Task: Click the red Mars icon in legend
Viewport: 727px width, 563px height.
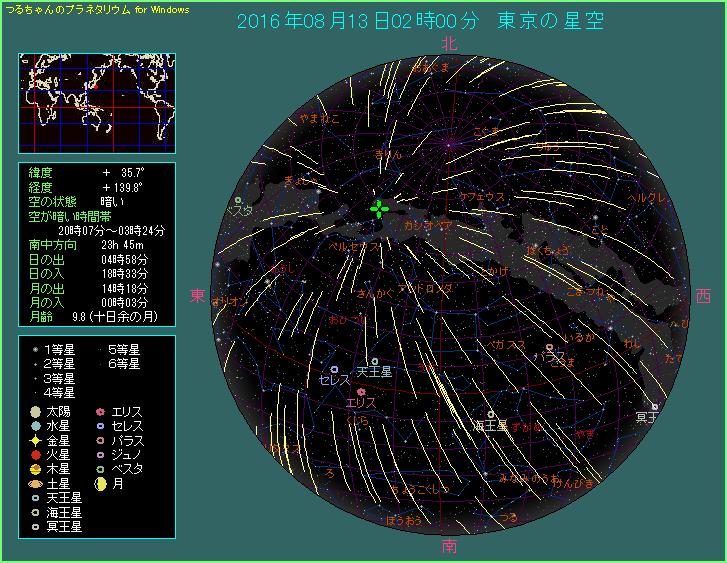Action: pyautogui.click(x=36, y=454)
